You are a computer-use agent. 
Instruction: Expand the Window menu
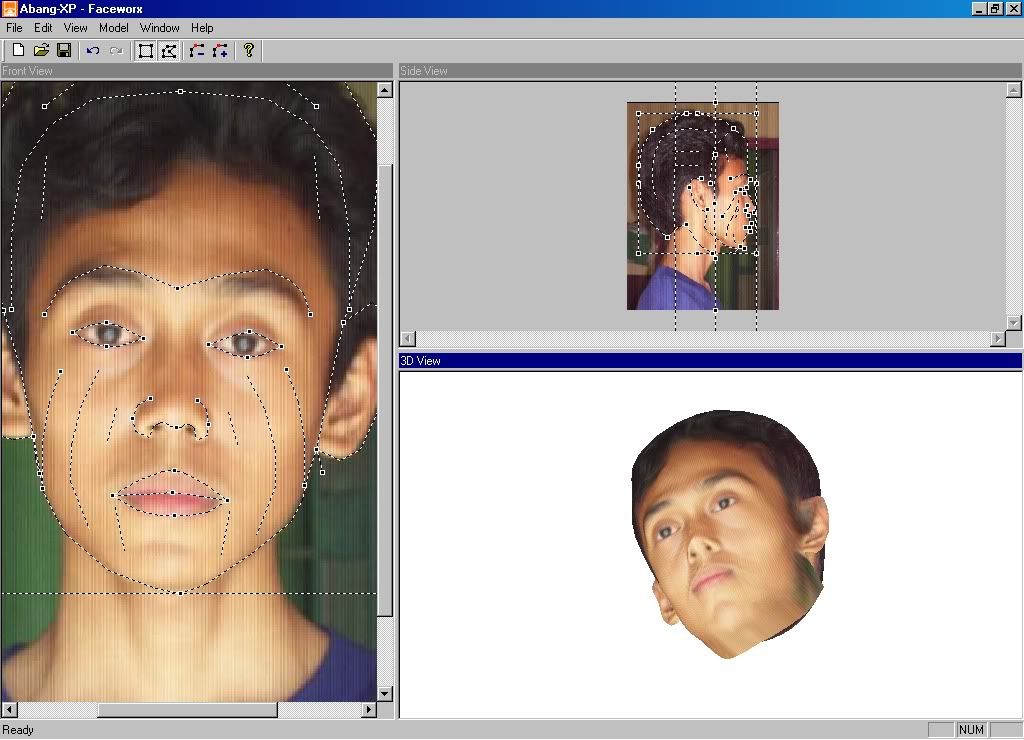(x=160, y=28)
